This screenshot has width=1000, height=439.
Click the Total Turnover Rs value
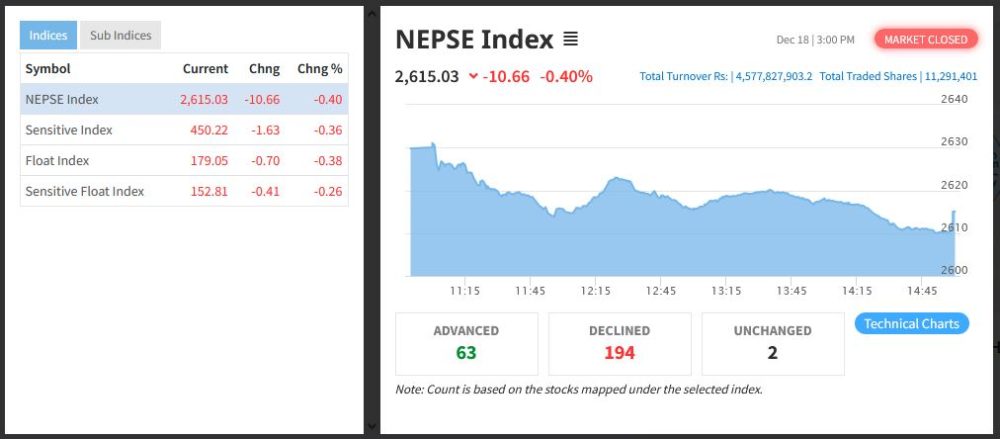pos(774,76)
